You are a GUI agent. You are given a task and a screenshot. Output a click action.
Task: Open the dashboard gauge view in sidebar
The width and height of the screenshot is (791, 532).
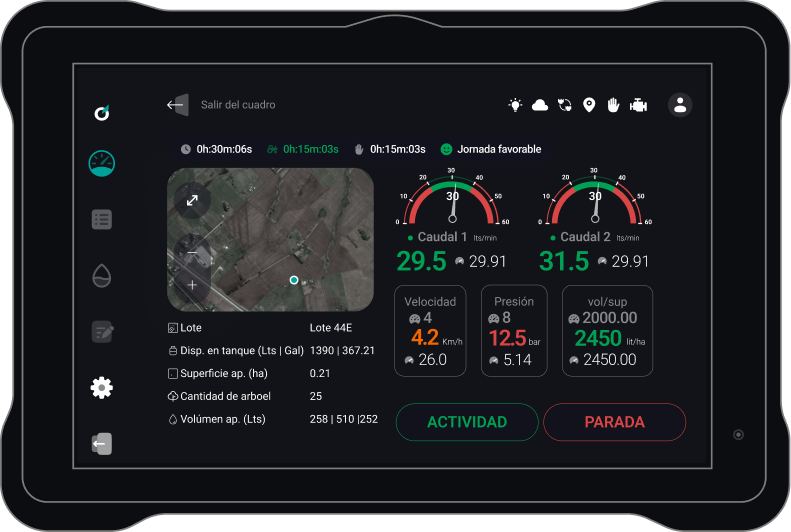(101, 163)
